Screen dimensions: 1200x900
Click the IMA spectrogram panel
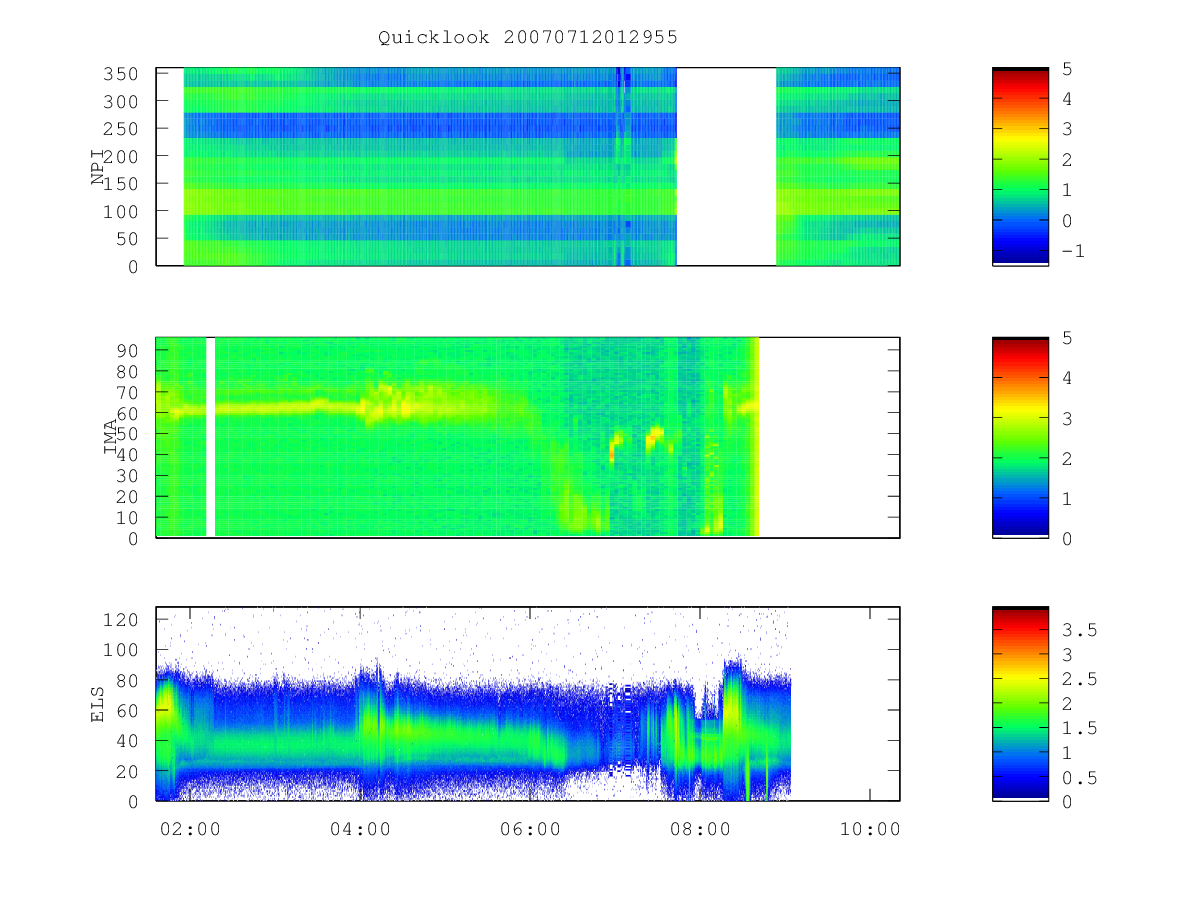528,438
